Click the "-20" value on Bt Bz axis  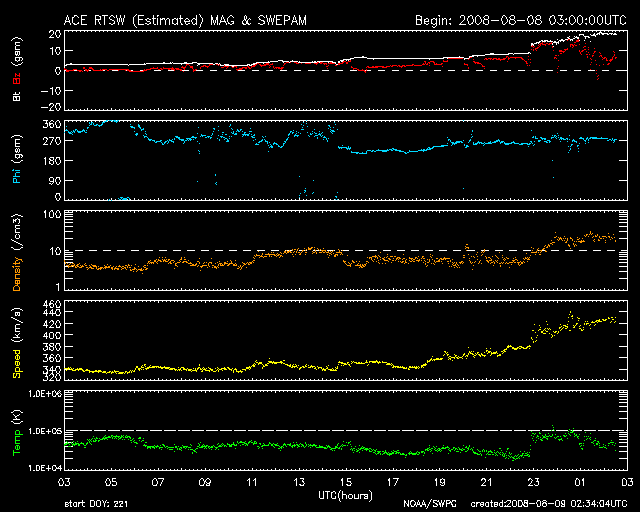[51, 107]
